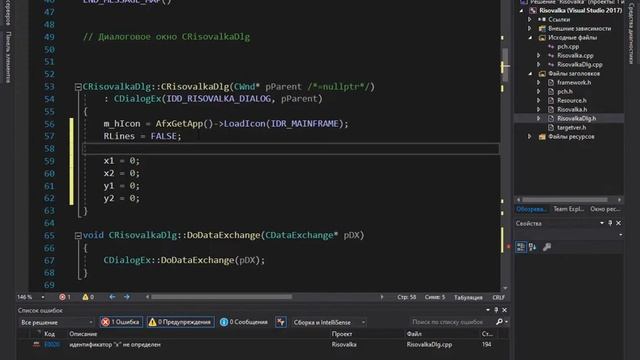
Task: Click the Исходные файлы folder icon
Action: (542, 38)
